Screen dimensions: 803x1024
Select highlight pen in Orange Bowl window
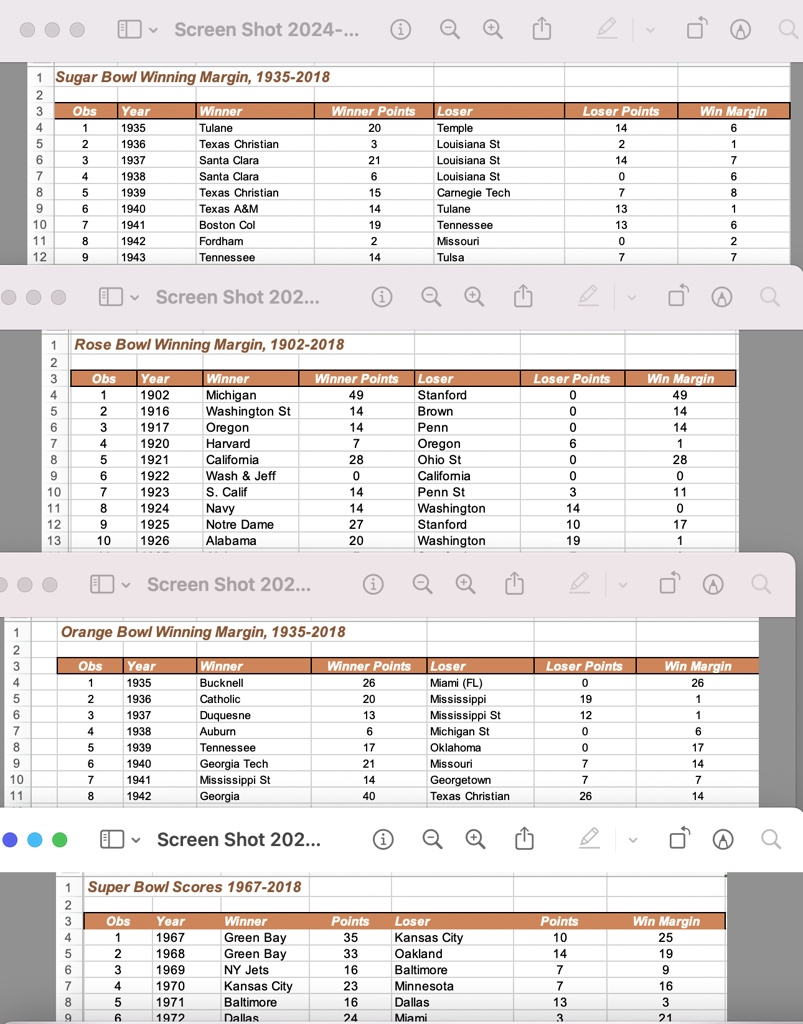coord(580,584)
